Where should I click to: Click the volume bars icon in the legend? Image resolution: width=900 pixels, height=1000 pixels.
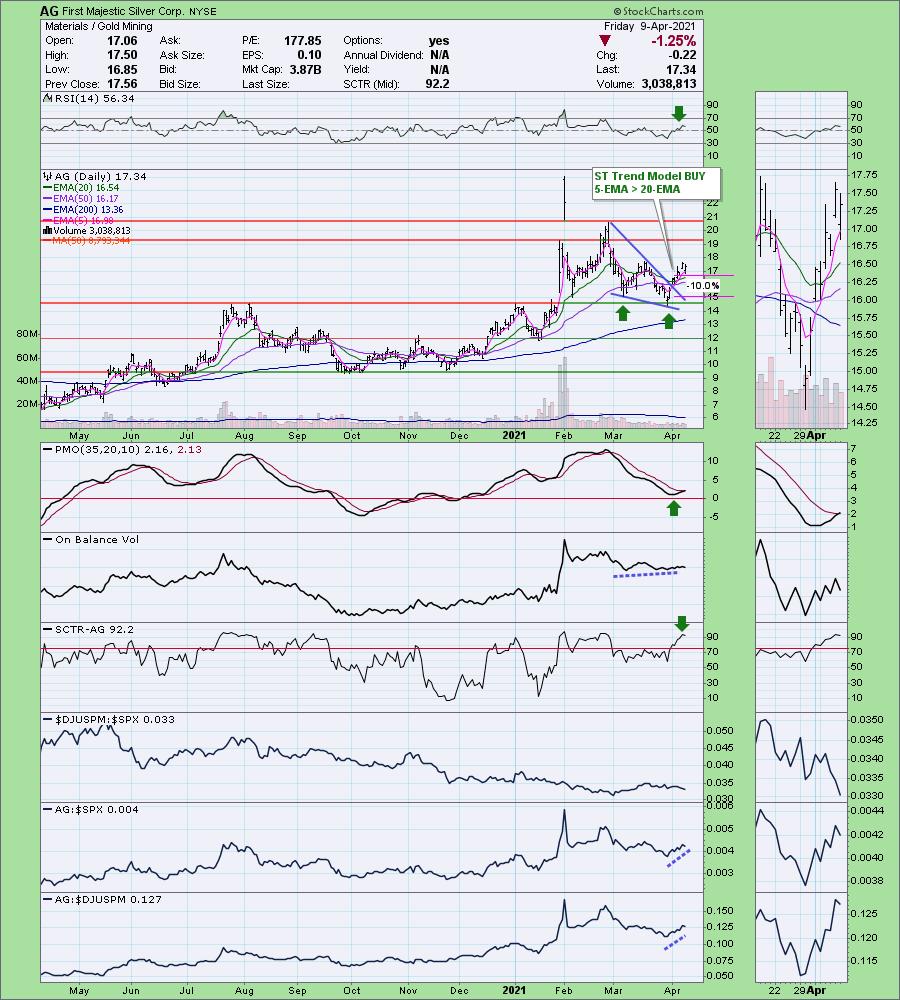47,231
